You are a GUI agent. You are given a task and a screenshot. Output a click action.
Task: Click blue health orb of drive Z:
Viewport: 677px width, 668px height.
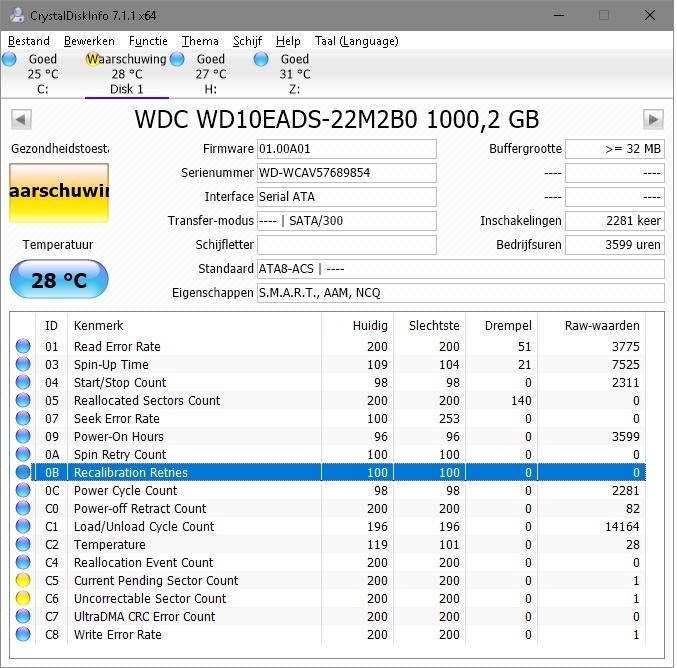click(261, 59)
